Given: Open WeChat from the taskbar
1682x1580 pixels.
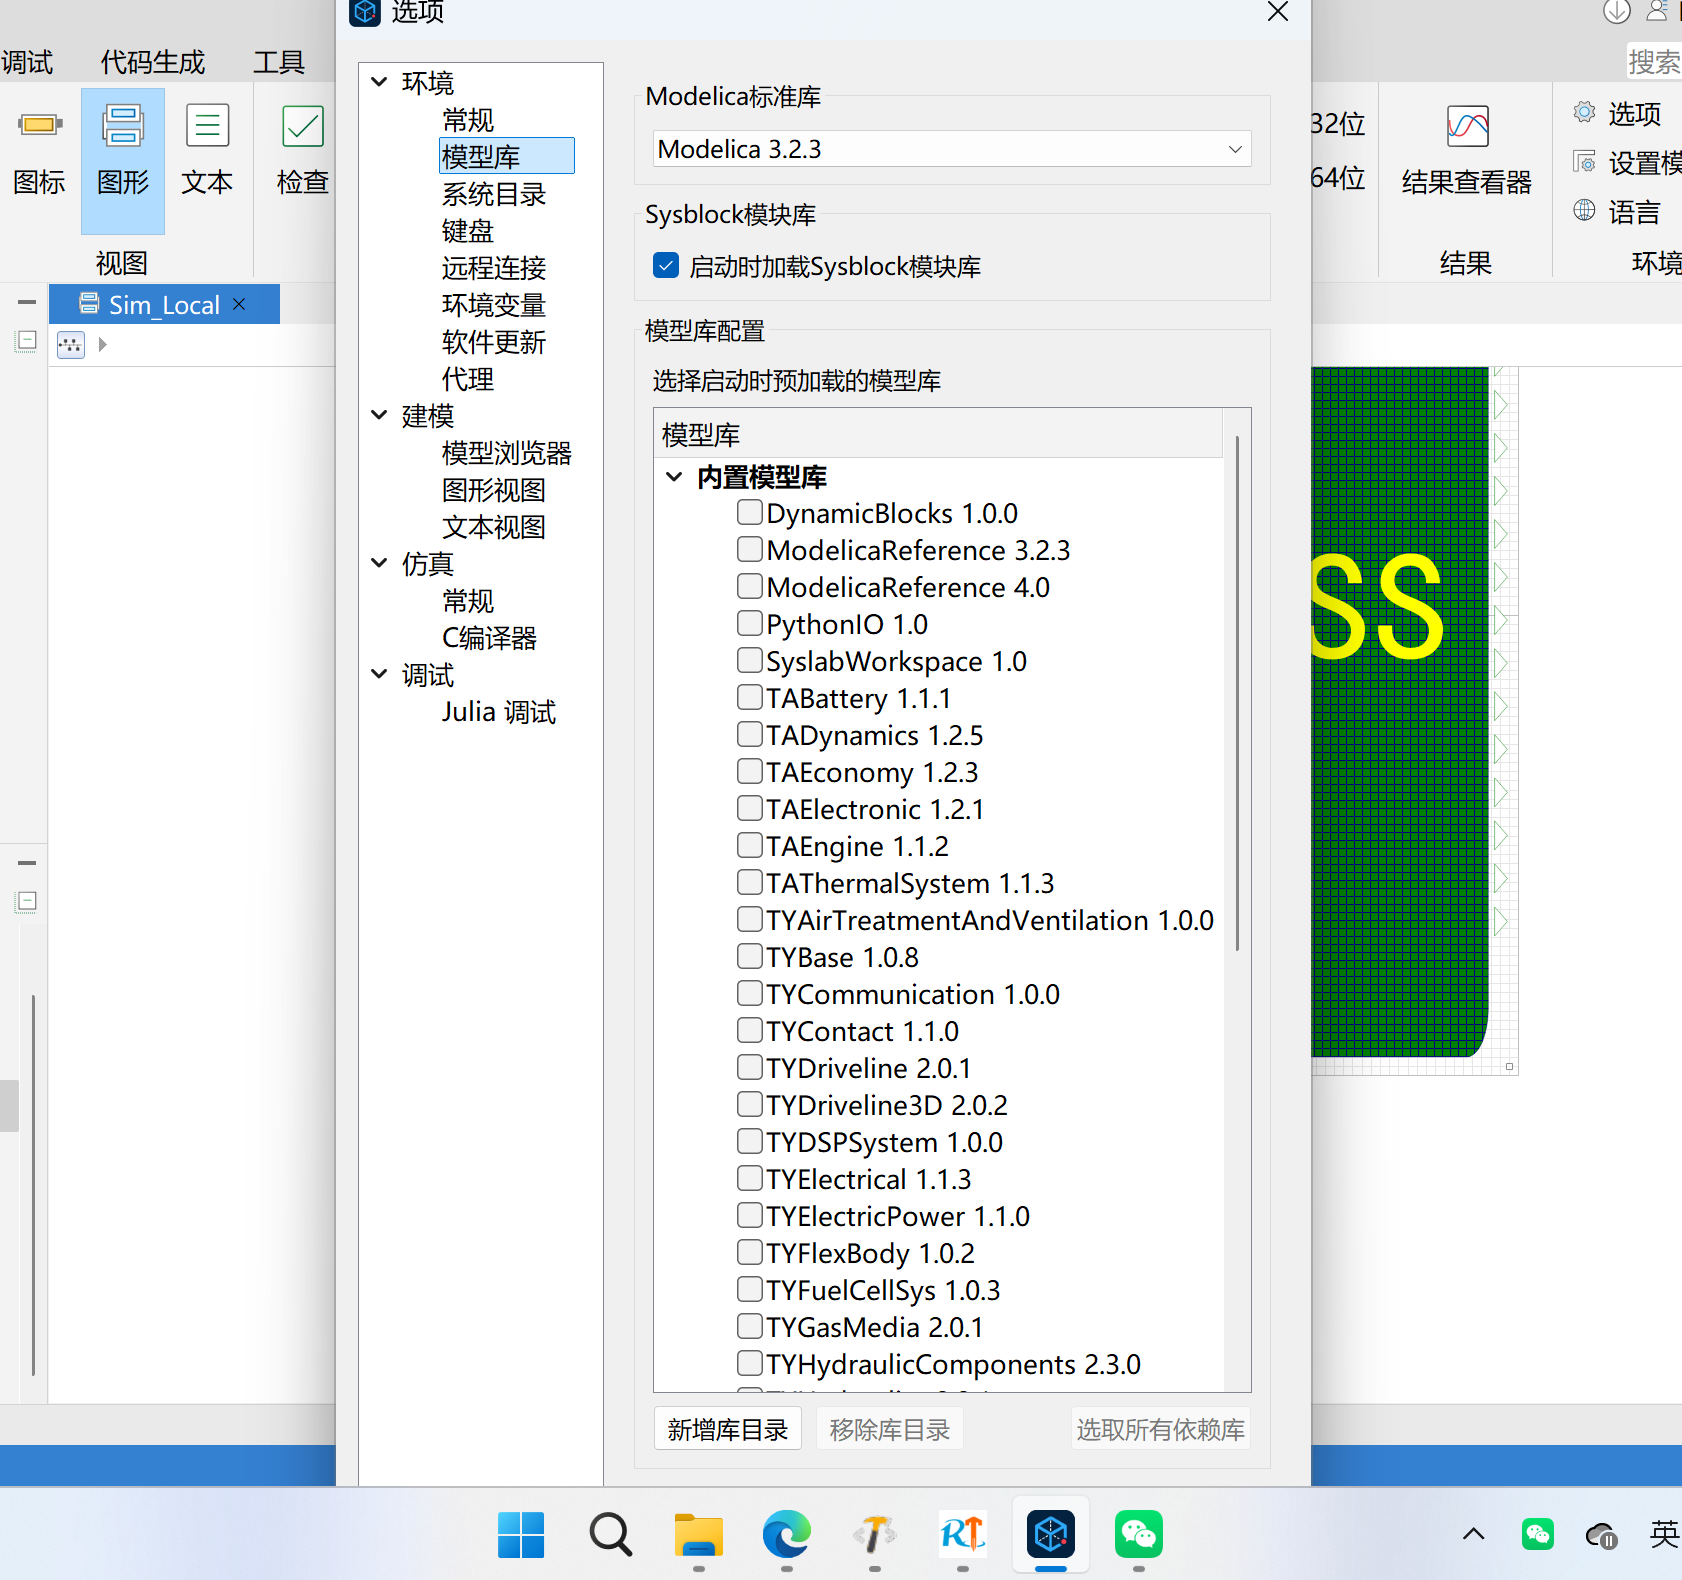Looking at the screenshot, I should click(x=1139, y=1534).
